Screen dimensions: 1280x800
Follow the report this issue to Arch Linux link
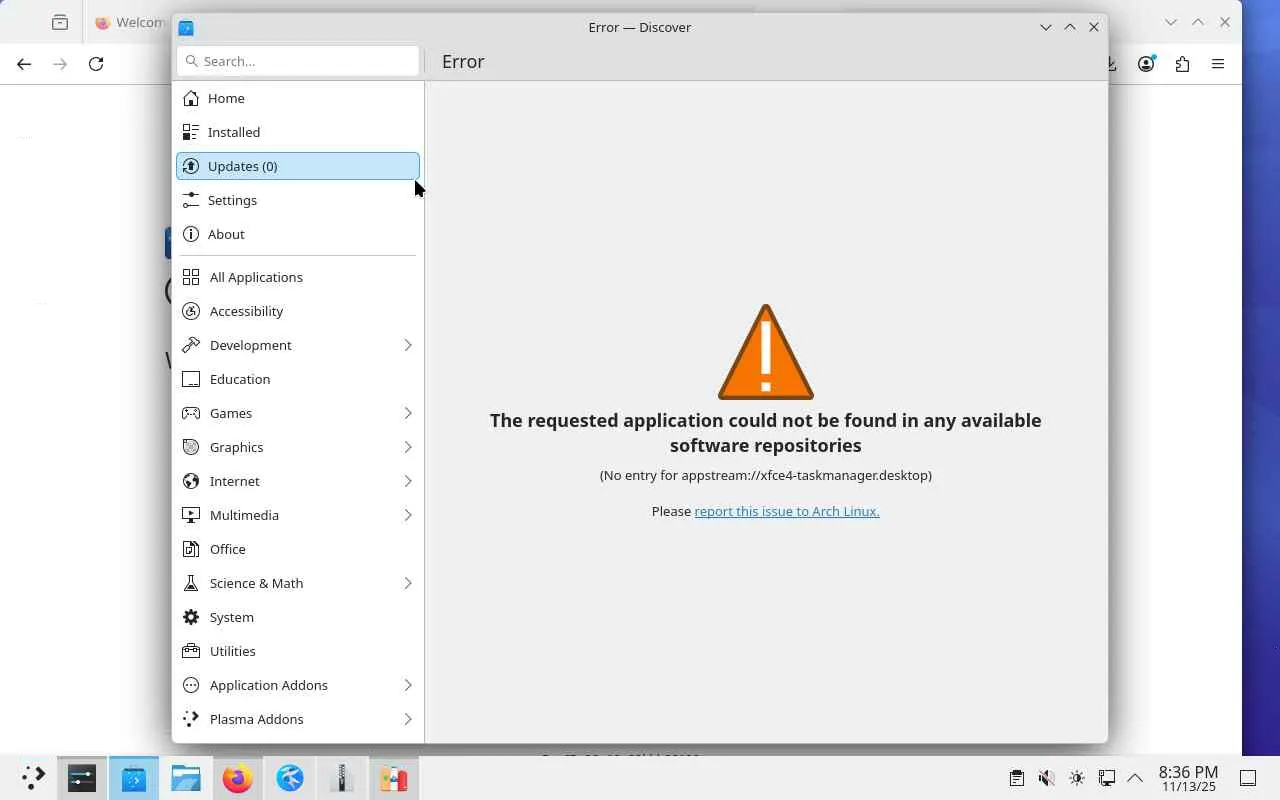(787, 511)
